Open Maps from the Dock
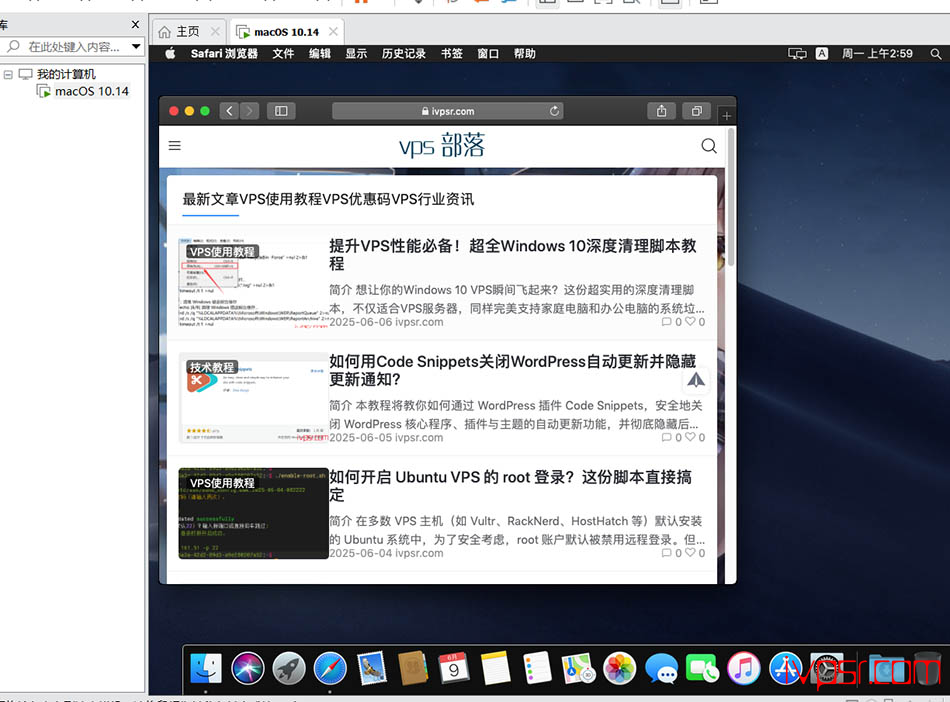This screenshot has height=702, width=950. coord(578,669)
